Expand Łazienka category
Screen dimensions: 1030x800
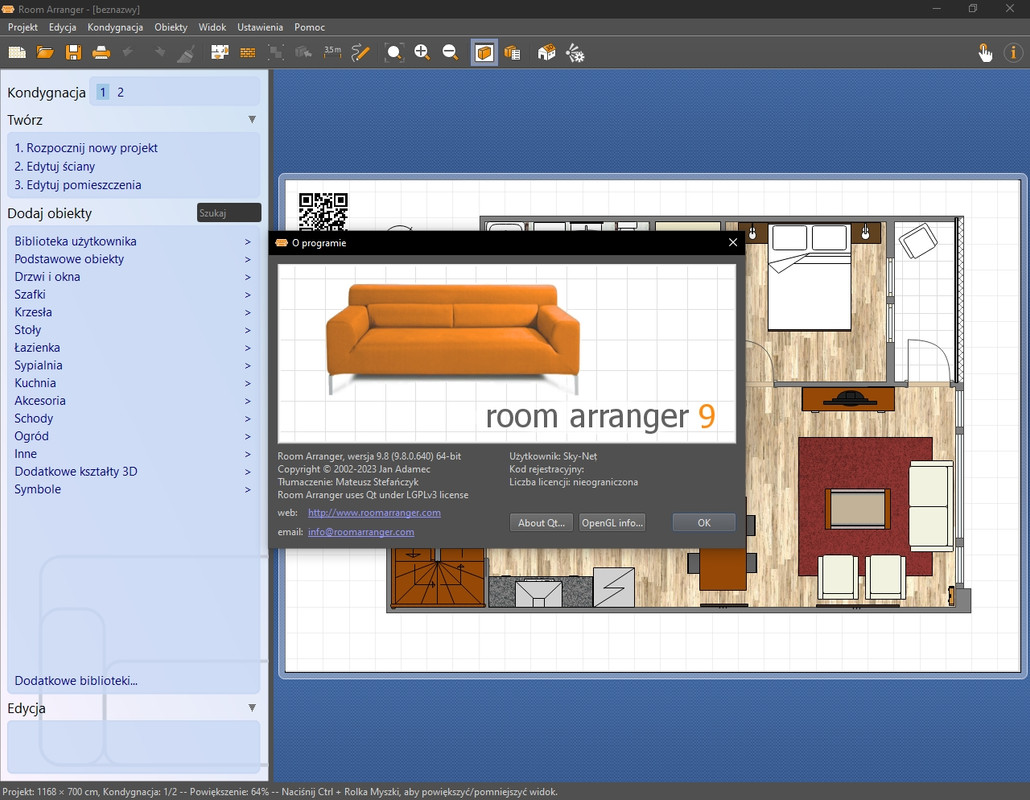(x=133, y=348)
